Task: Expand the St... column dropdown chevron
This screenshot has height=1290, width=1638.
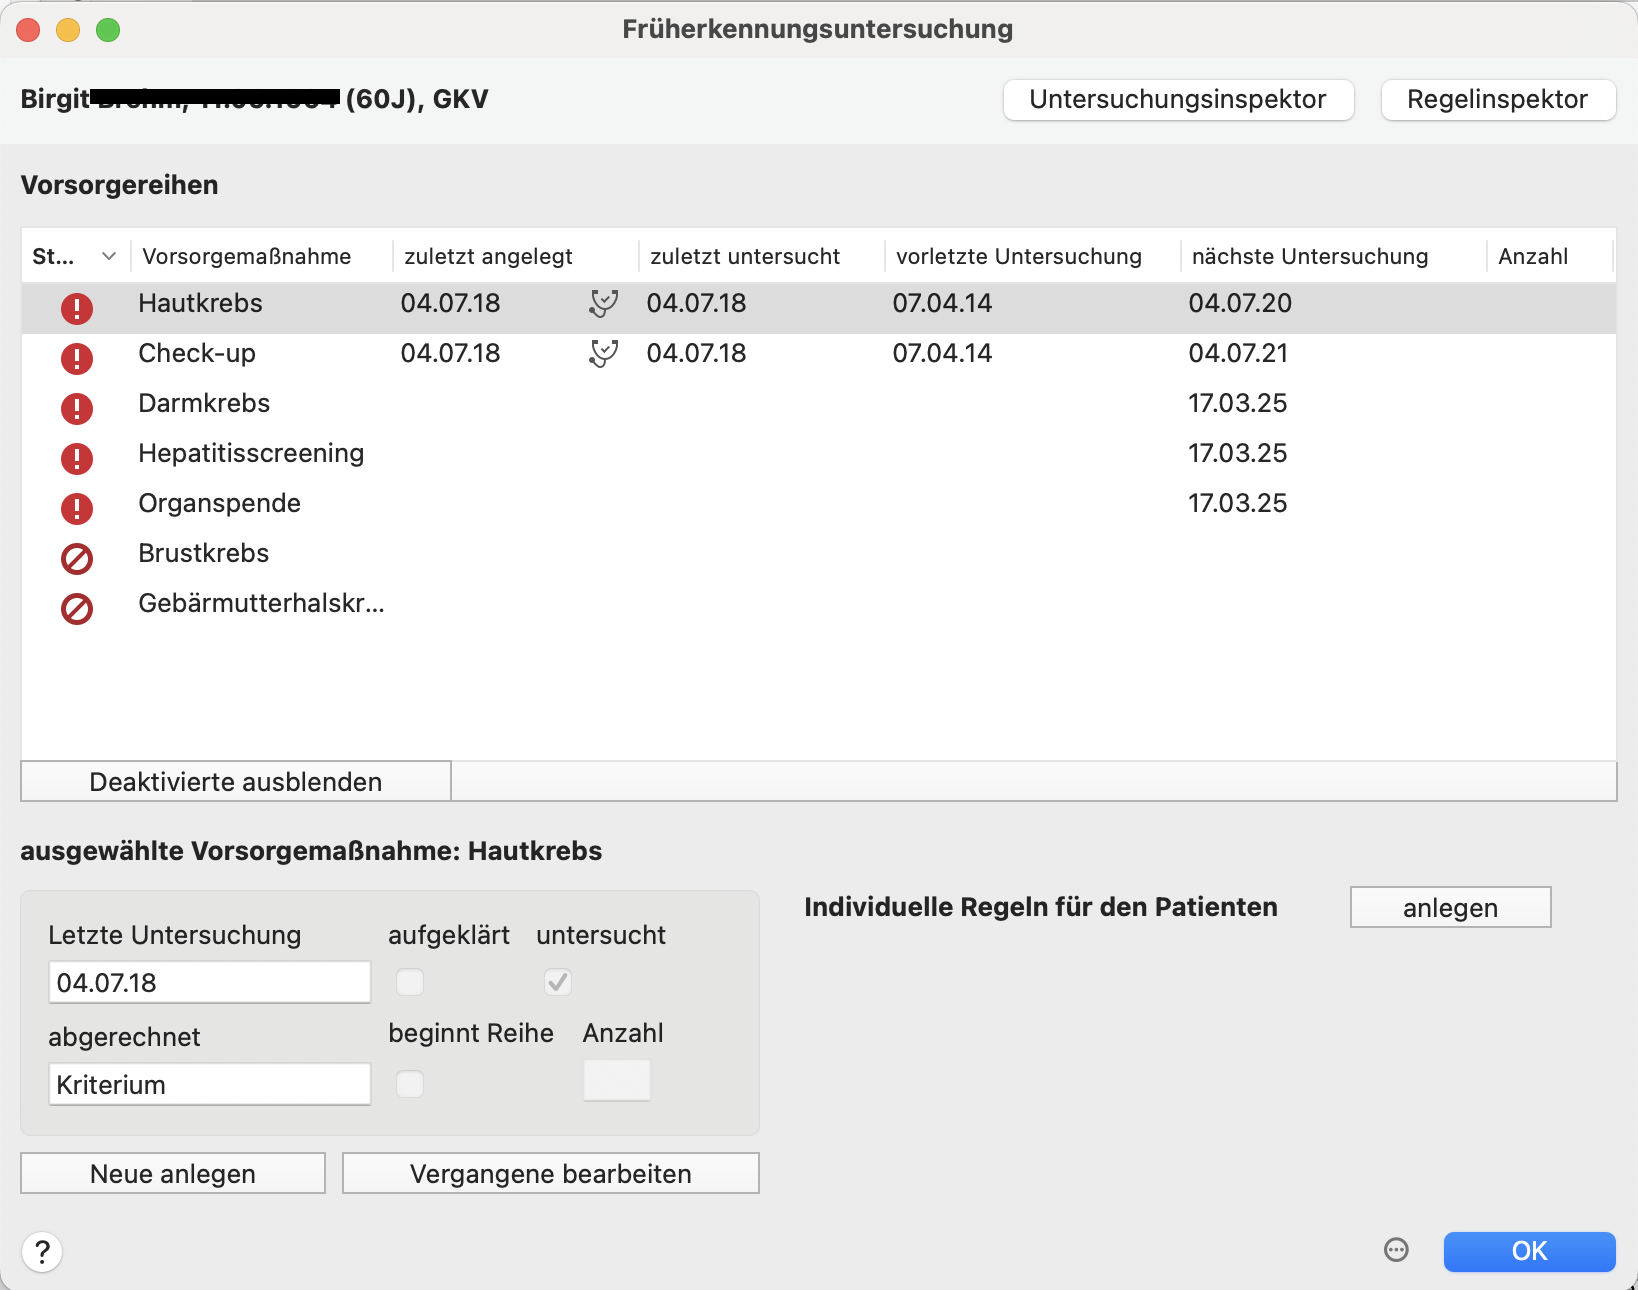Action: pos(109,256)
